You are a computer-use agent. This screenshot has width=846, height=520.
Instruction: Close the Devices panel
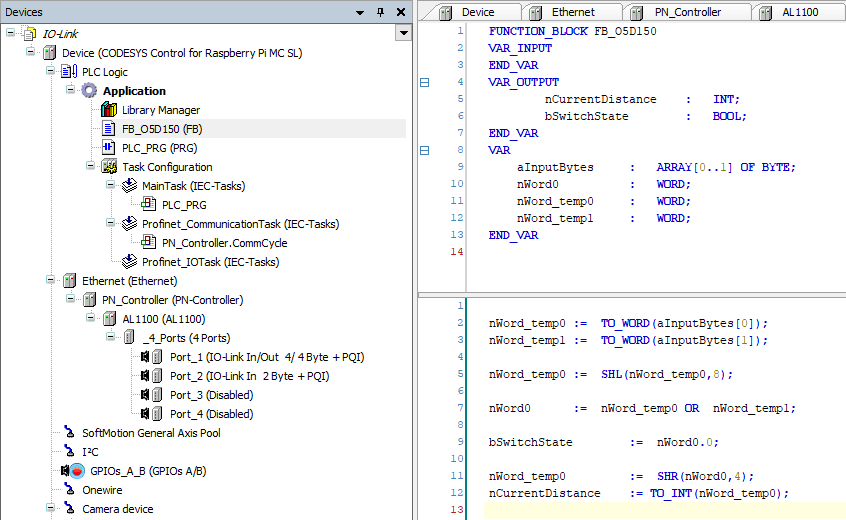point(400,12)
